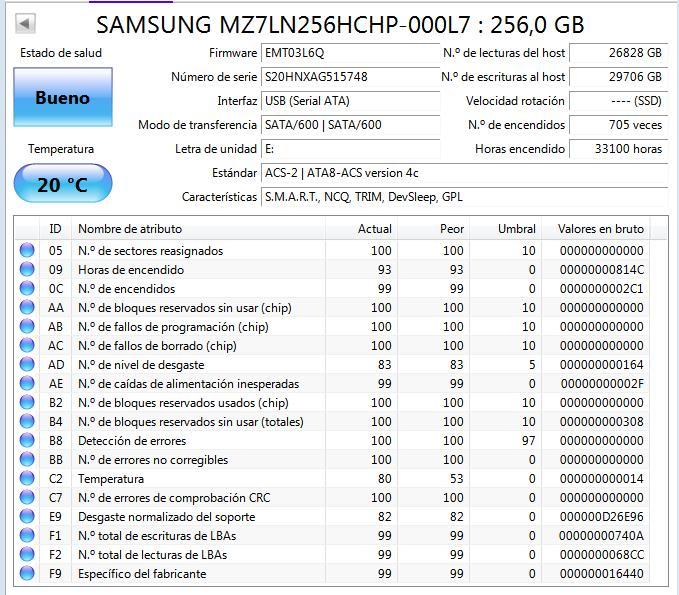
Task: Click the Bueno health status button
Action: click(x=63, y=97)
